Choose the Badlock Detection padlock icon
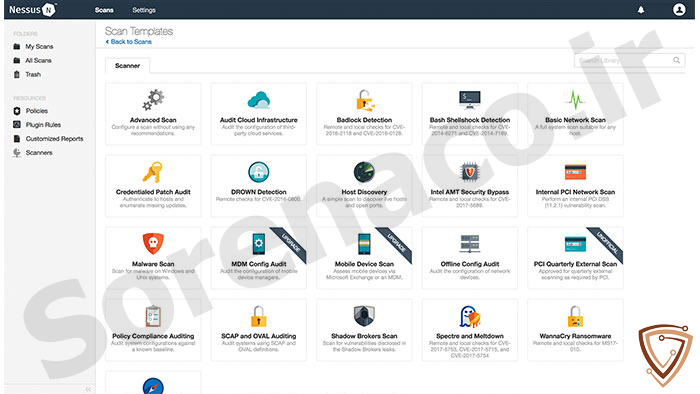This screenshot has width=700, height=394. coord(365,100)
